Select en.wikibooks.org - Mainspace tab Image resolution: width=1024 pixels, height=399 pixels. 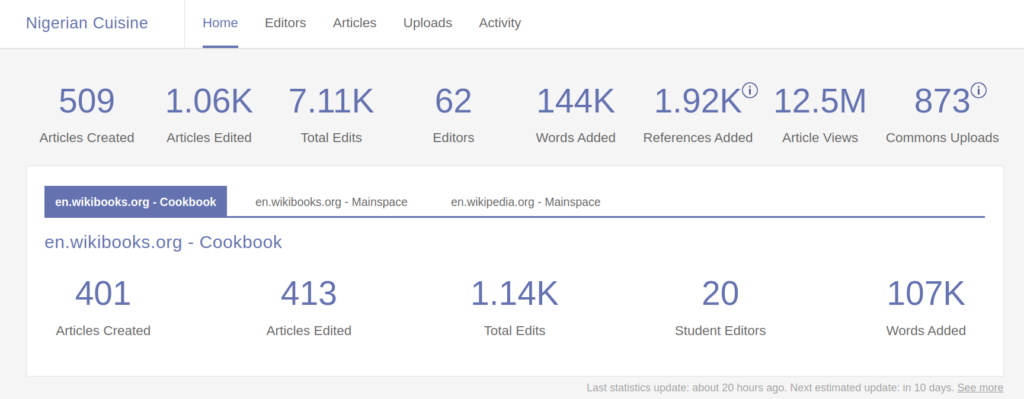[x=331, y=202]
